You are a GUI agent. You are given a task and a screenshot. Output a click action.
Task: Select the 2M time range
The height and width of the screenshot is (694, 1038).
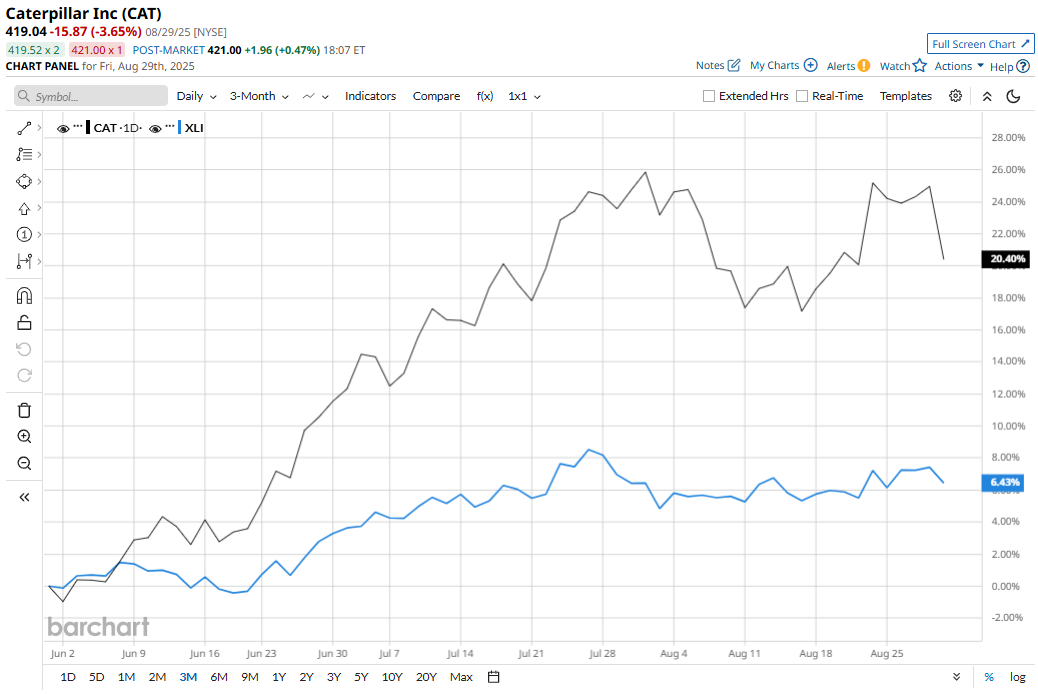point(157,677)
